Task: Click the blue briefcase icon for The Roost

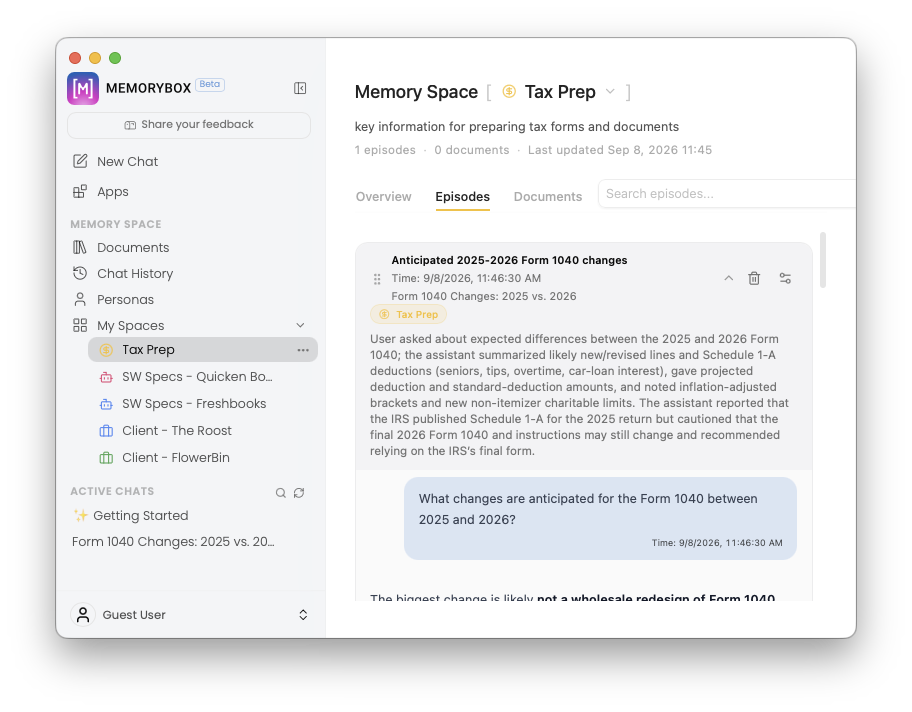Action: coord(106,430)
